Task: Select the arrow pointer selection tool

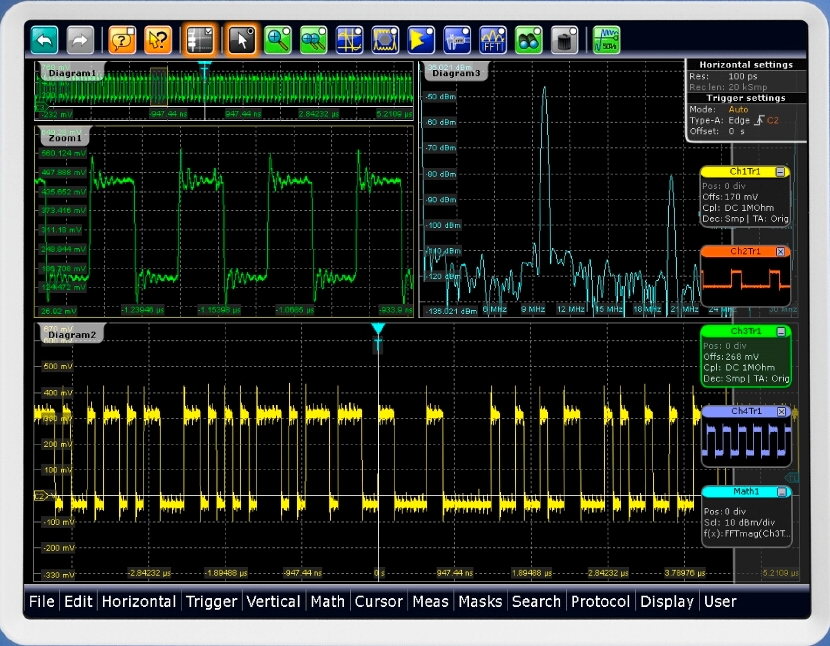Action: point(240,40)
